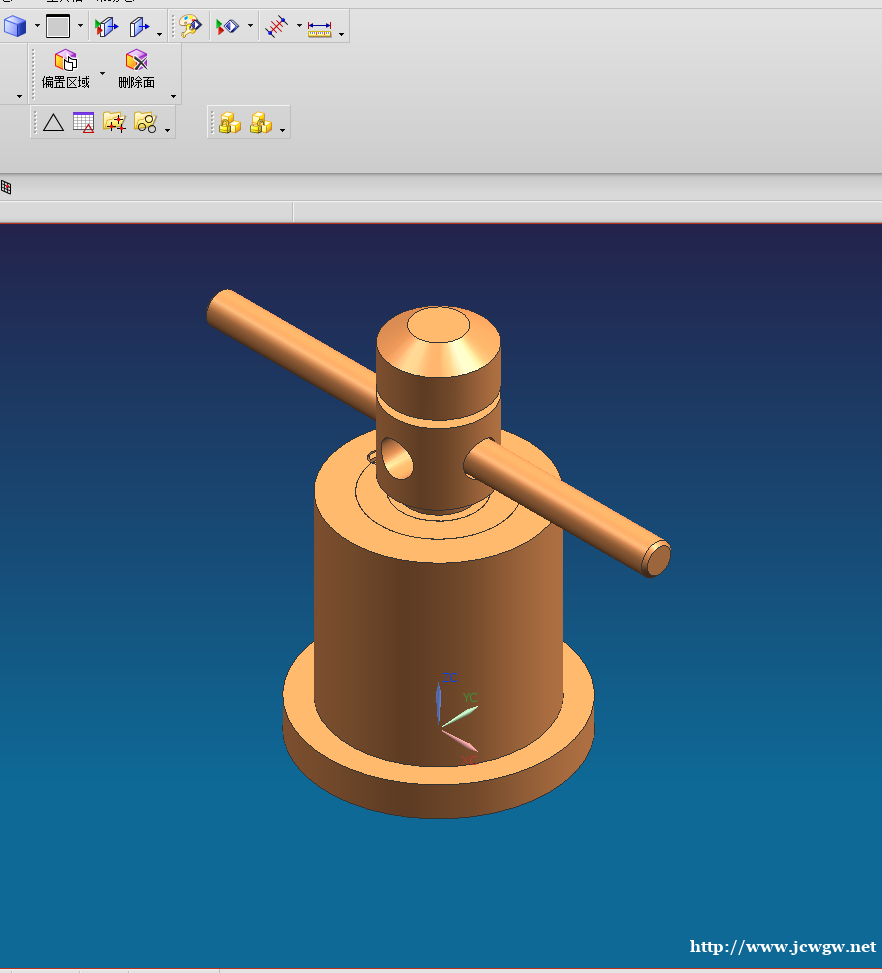
Task: Expand the gray background square dropdown arrow
Action: point(81,27)
